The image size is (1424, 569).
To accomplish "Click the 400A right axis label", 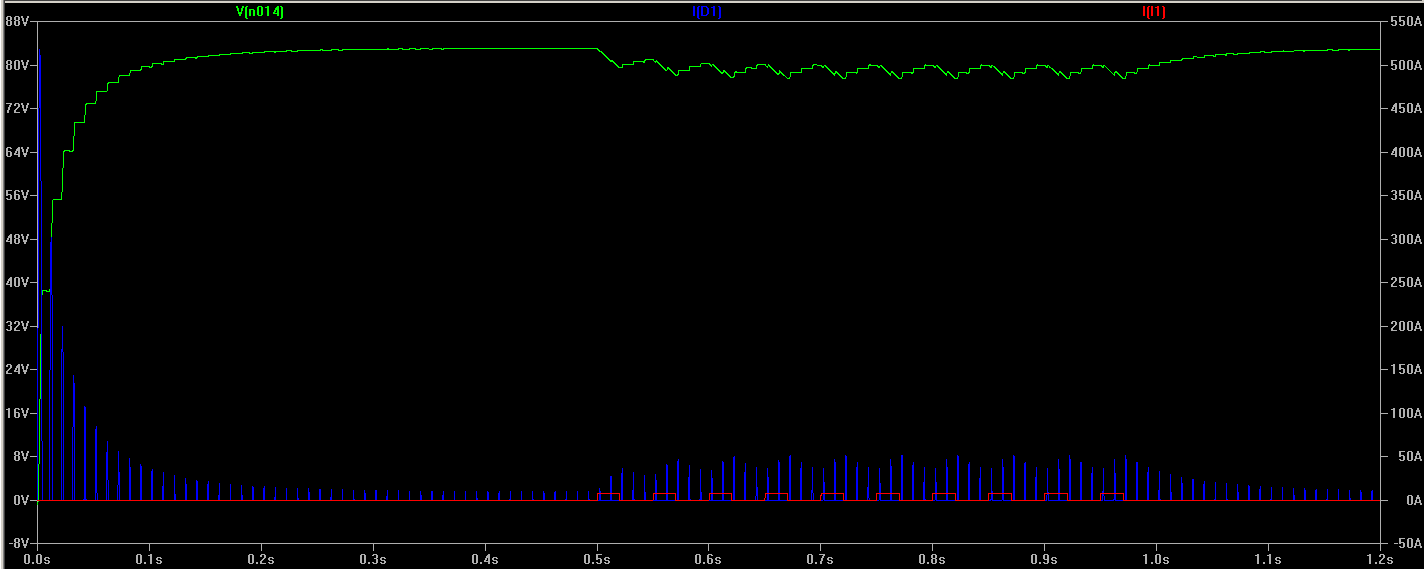I will (x=1405, y=152).
